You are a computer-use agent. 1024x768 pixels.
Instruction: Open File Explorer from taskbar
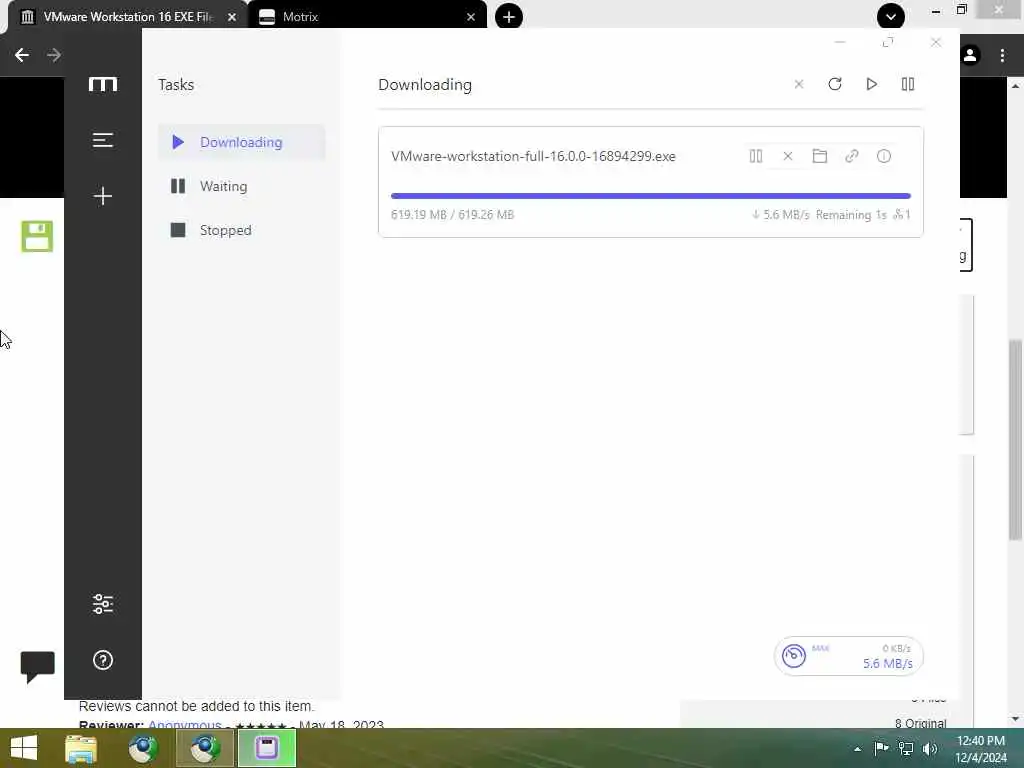81,748
